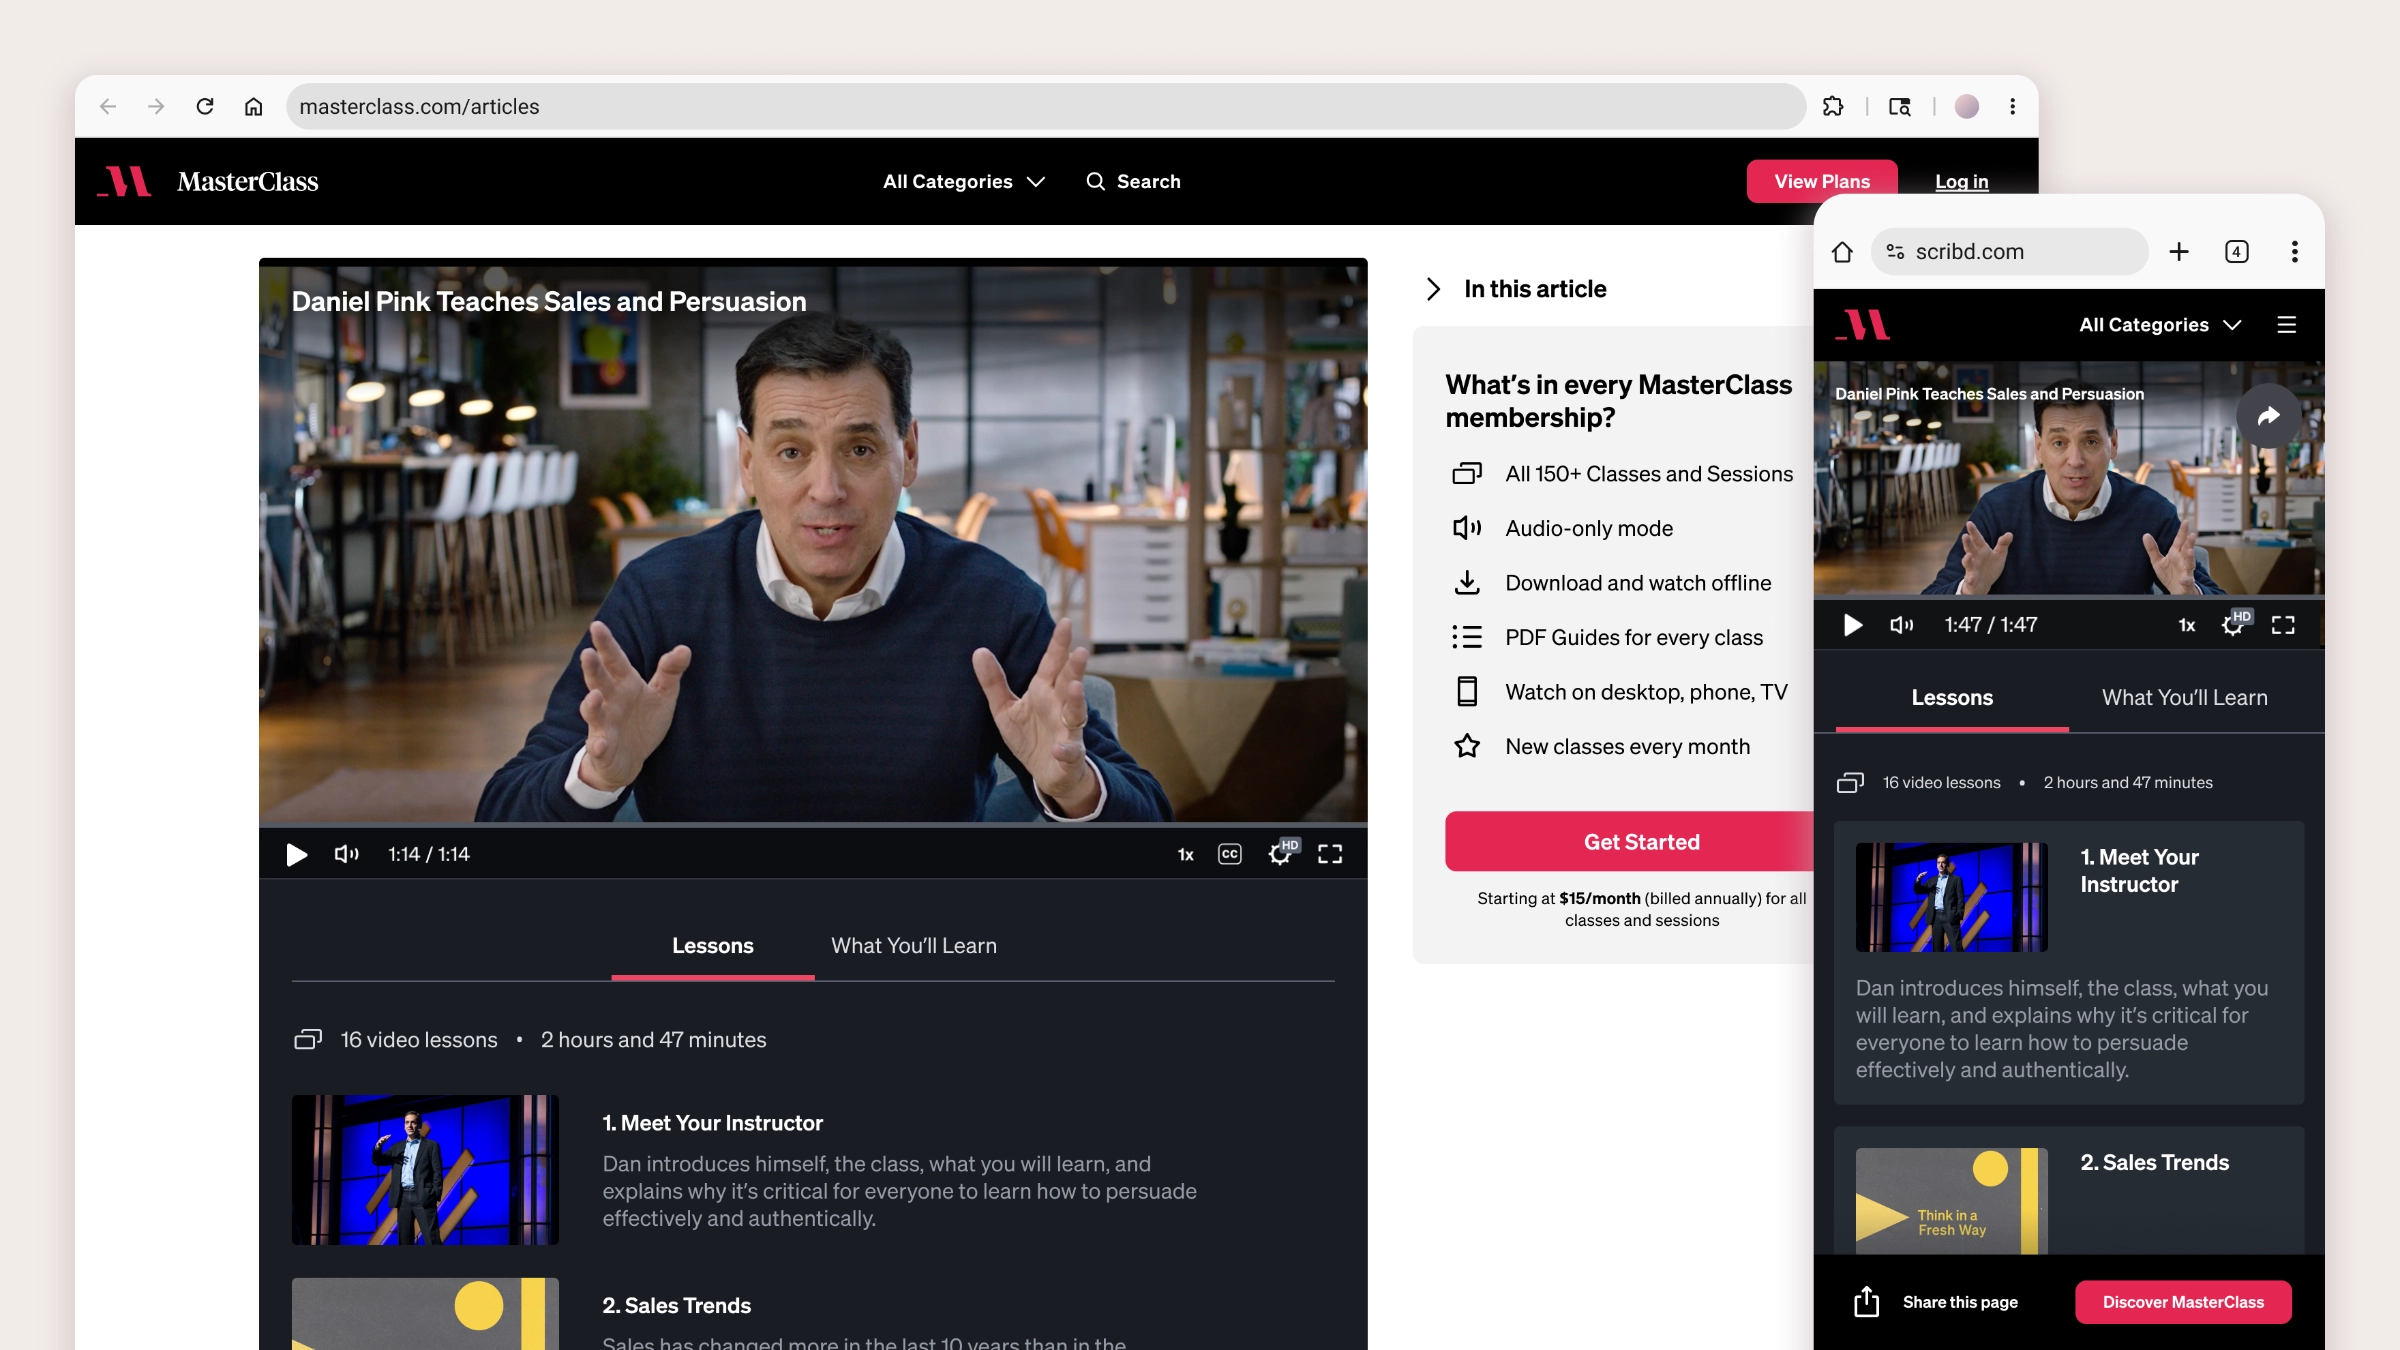Mute the mobile video volume

point(1902,625)
